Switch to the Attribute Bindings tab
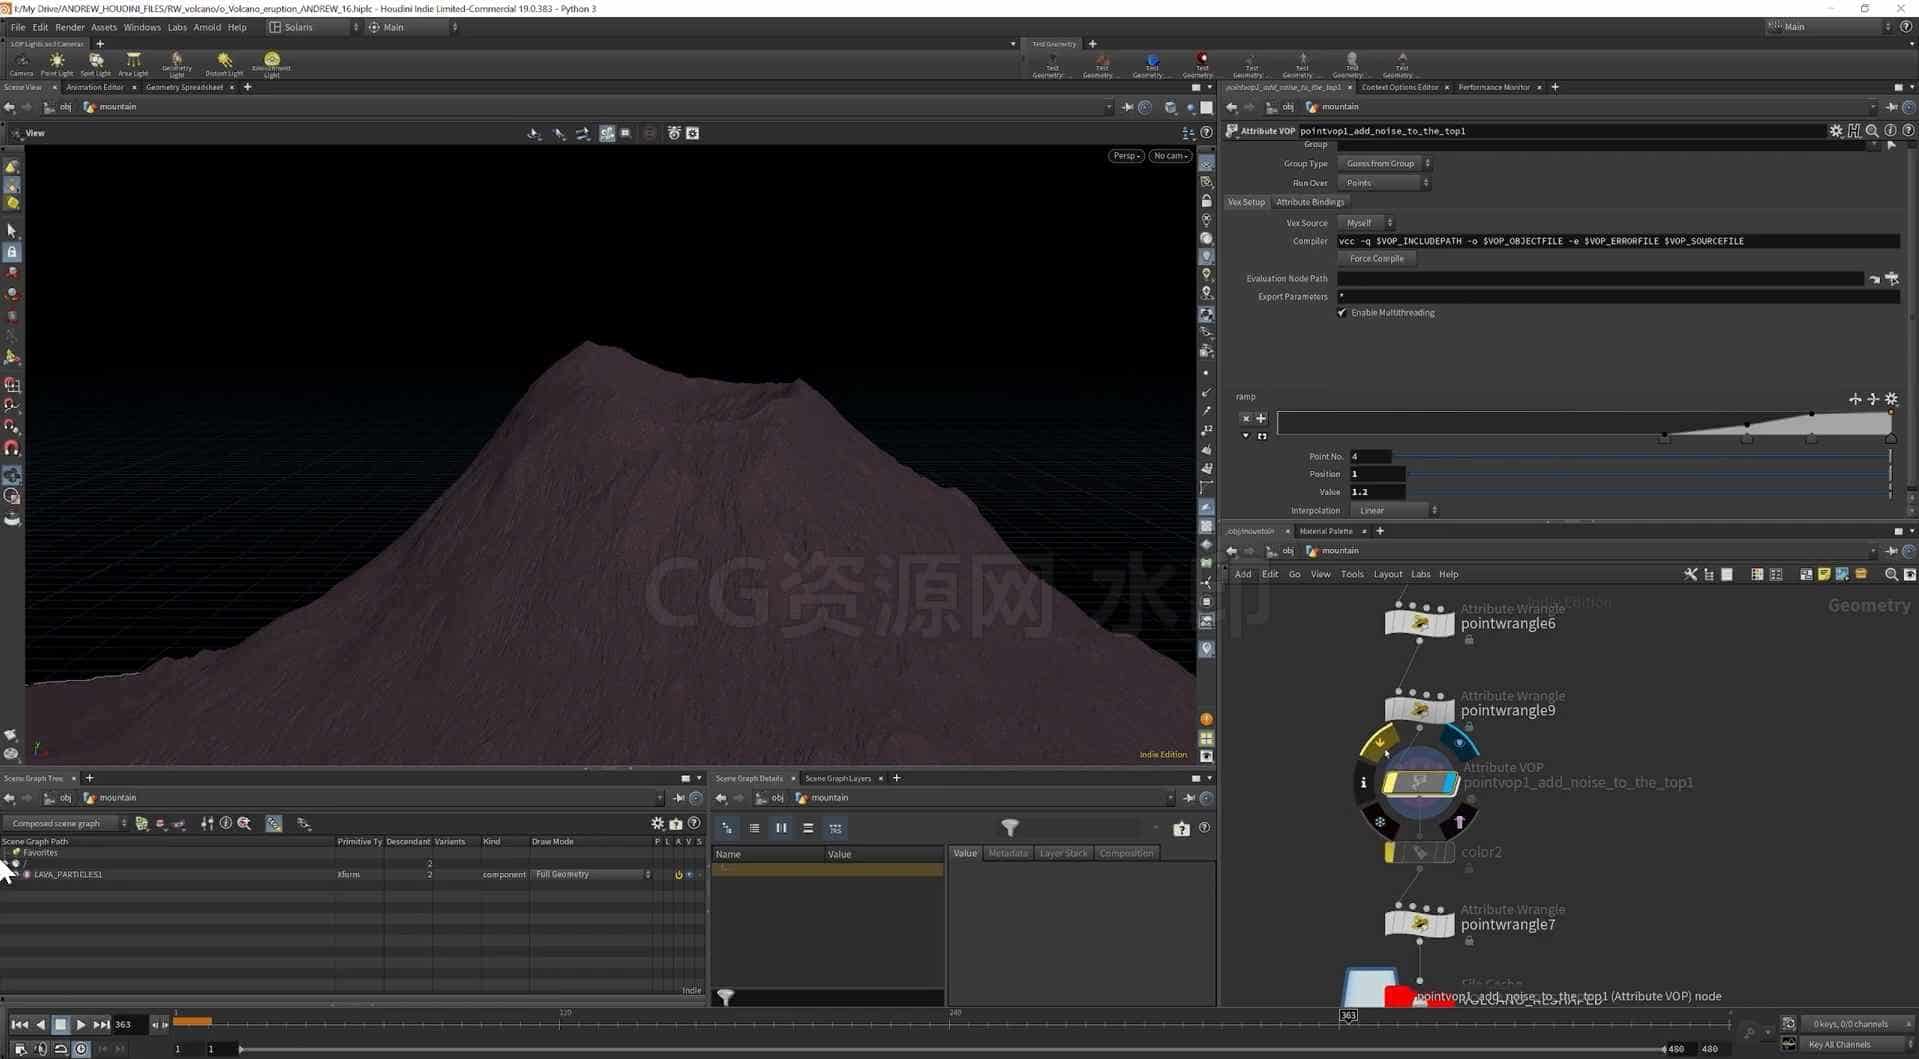 [x=1310, y=202]
